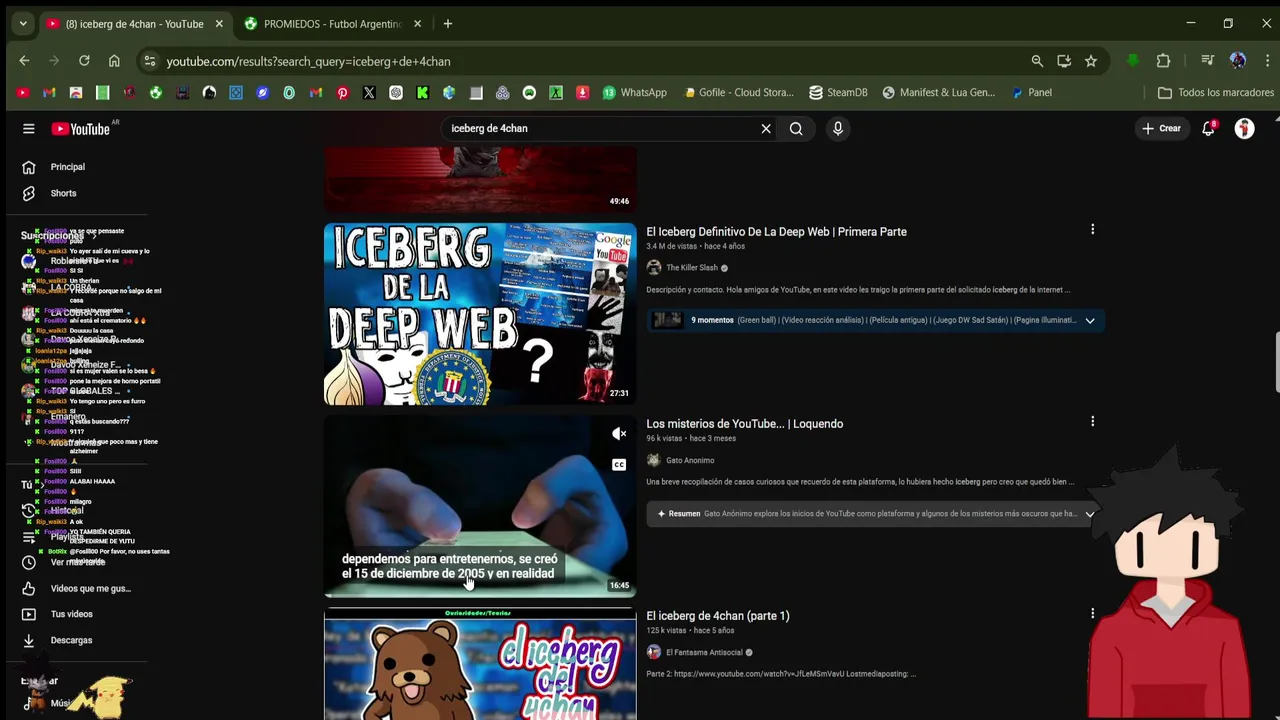Click the YouTube logo
1280x720 pixels.
(x=81, y=128)
